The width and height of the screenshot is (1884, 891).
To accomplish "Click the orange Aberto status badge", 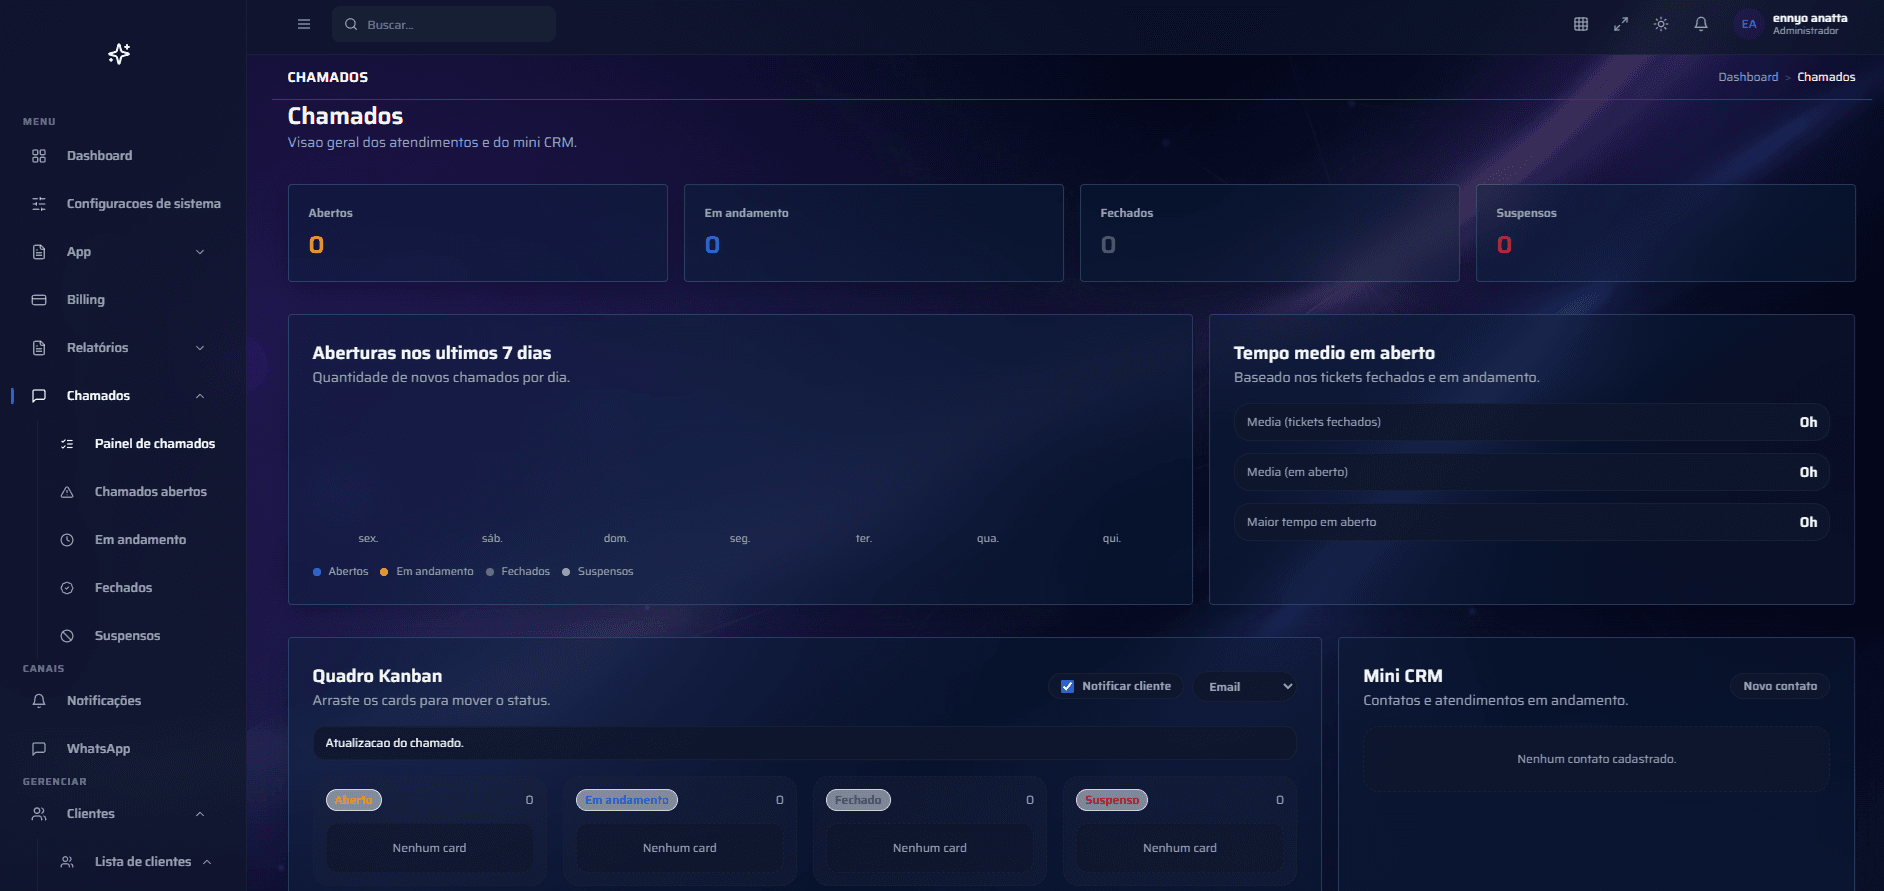I will pos(354,800).
